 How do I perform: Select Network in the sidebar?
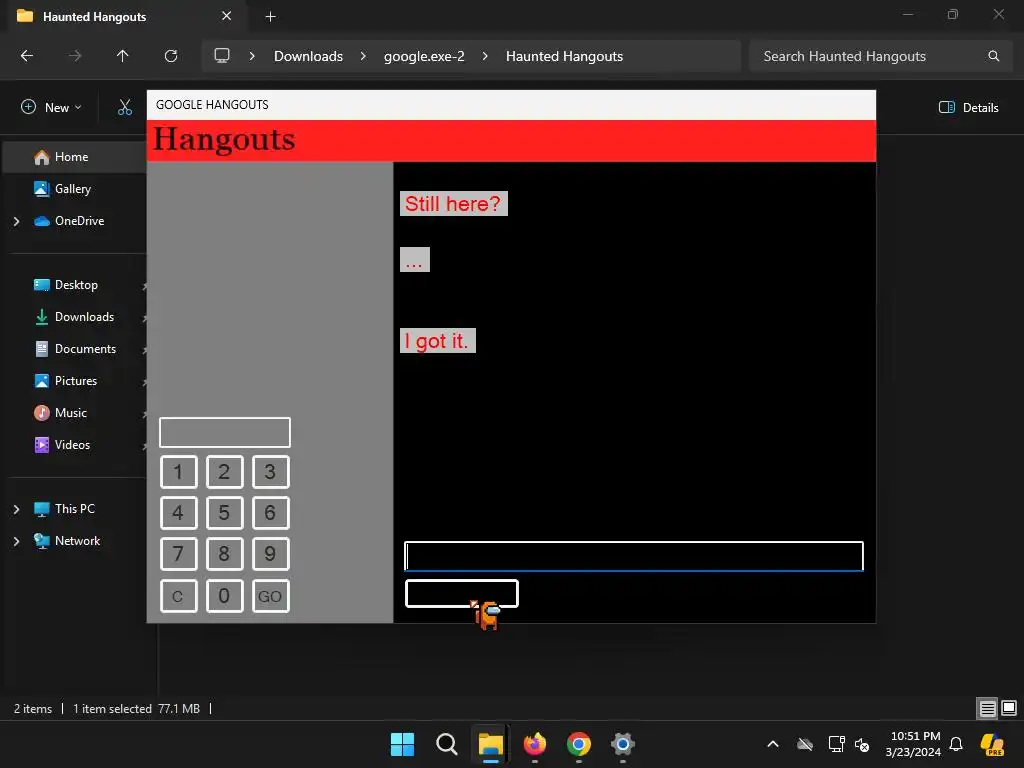click(78, 541)
